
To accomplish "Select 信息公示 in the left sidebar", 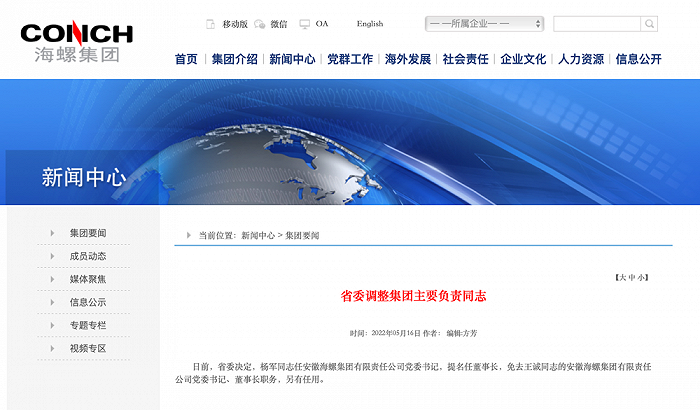I will coord(88,302).
